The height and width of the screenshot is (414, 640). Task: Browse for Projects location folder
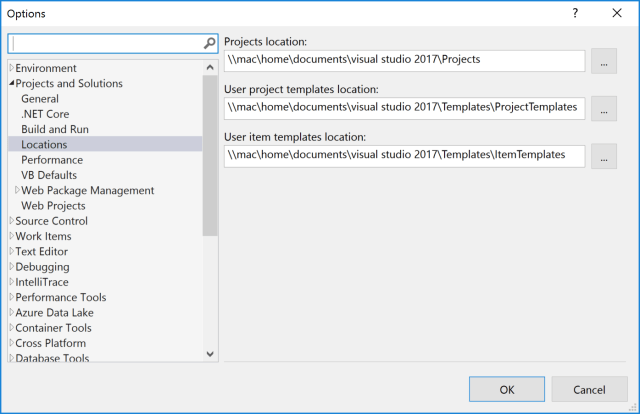[x=604, y=60]
